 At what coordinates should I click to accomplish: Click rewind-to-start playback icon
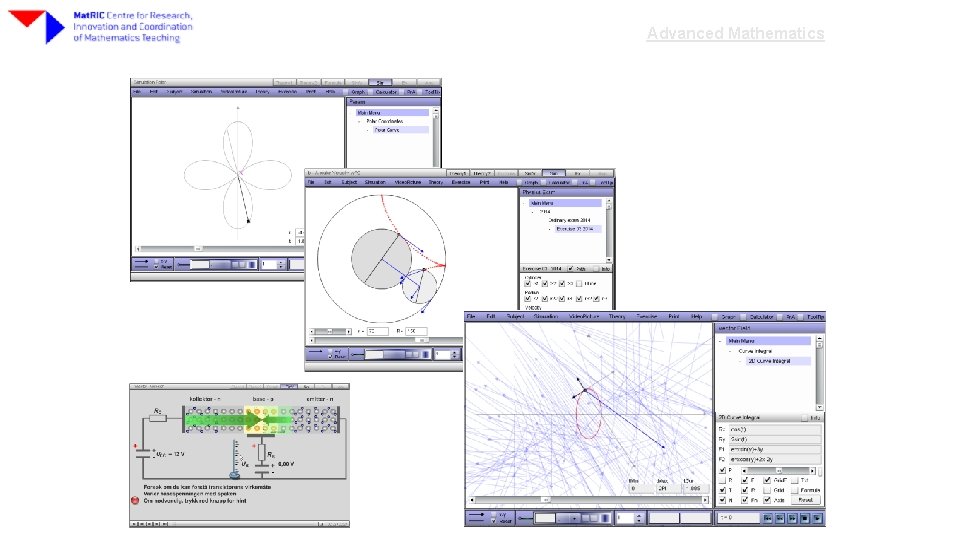[768, 519]
